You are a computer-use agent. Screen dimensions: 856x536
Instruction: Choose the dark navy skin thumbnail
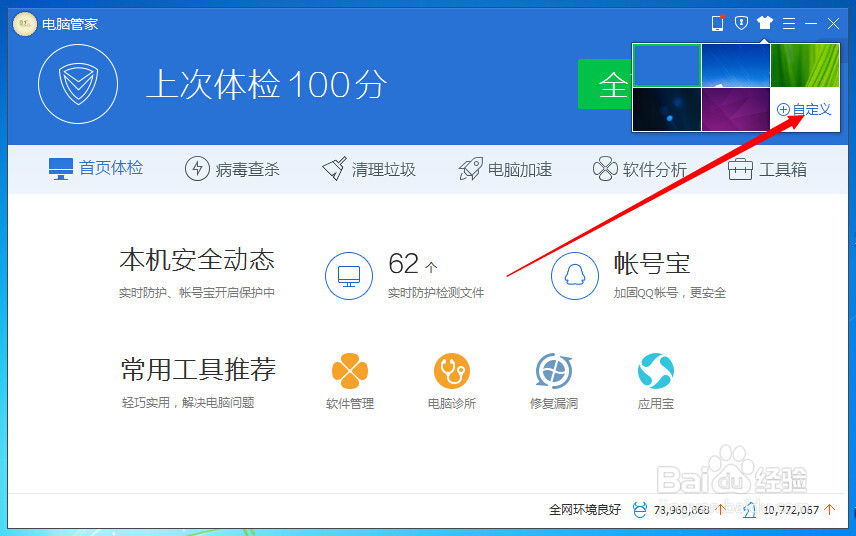[x=667, y=110]
